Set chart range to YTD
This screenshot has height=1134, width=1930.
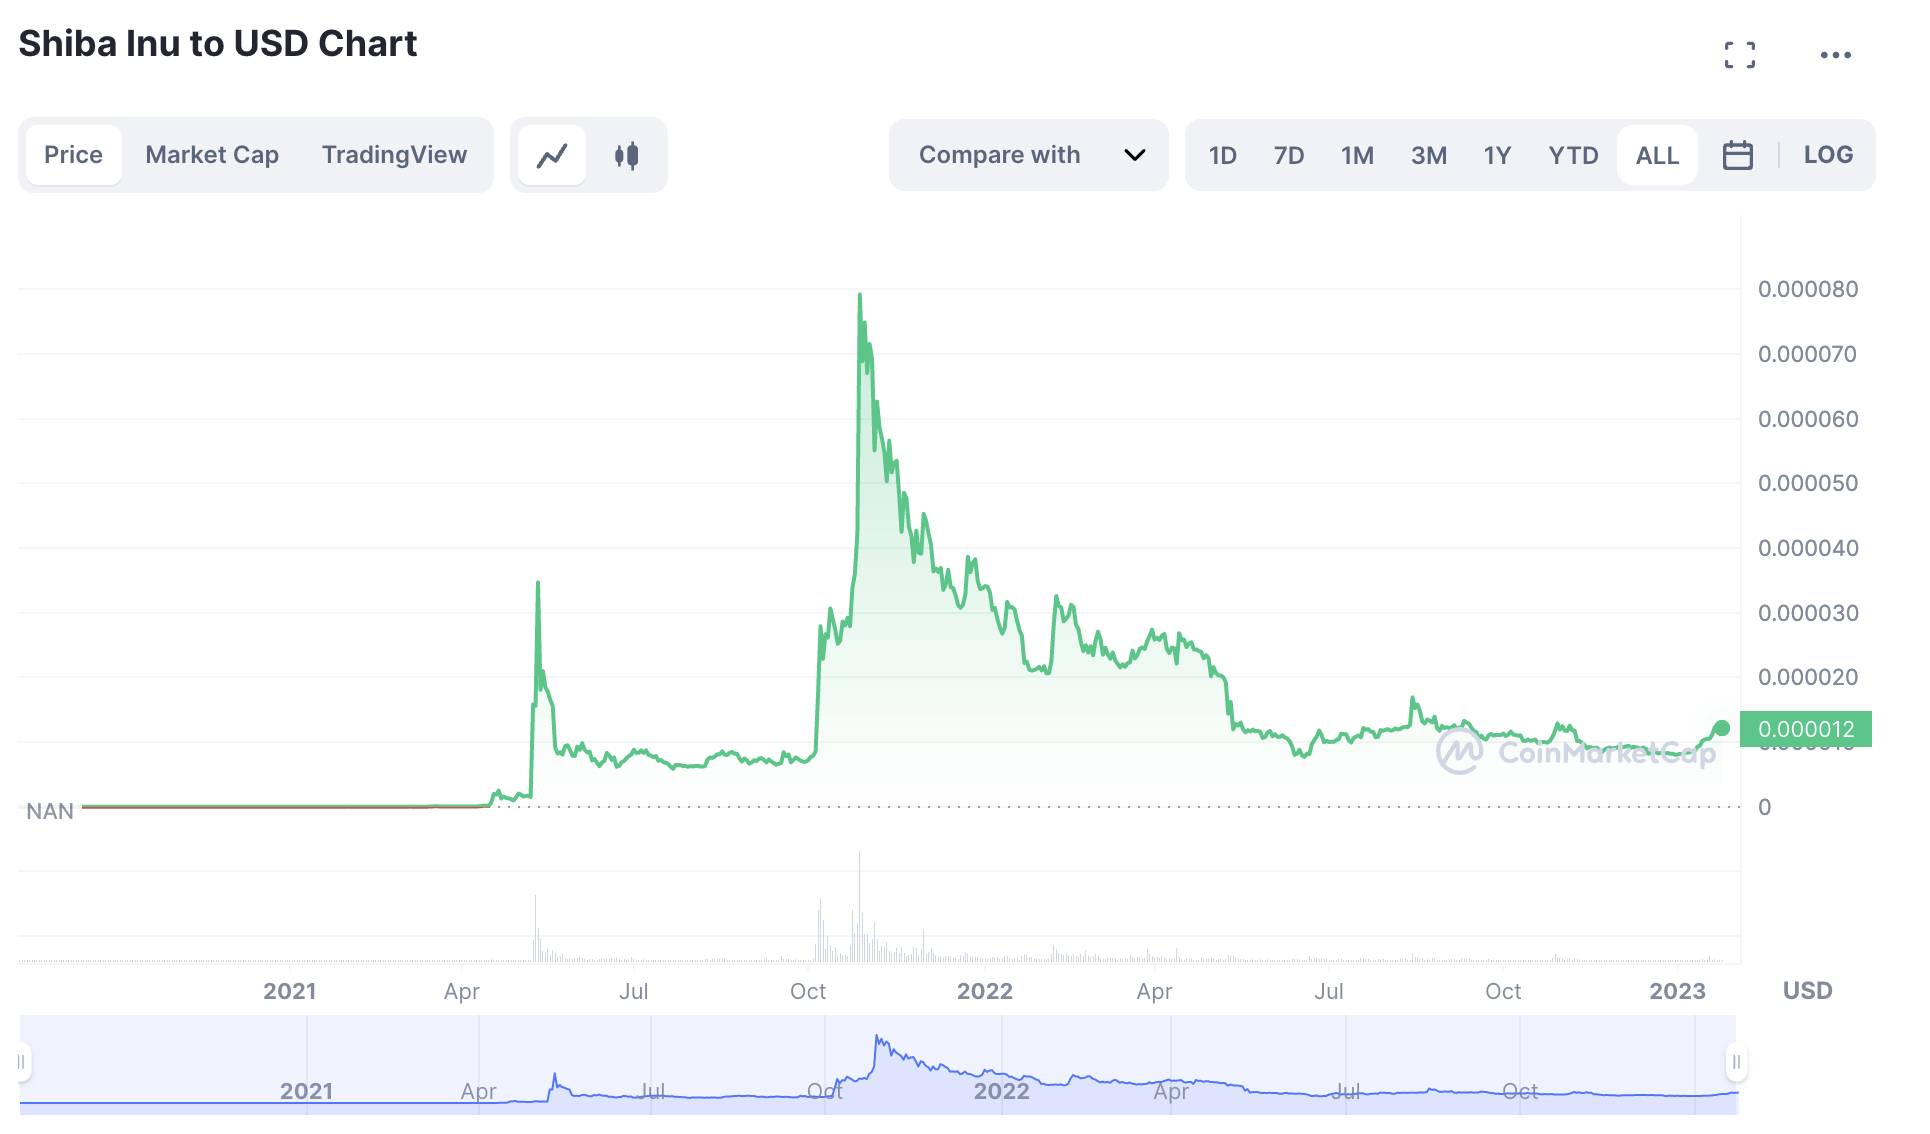click(1573, 155)
